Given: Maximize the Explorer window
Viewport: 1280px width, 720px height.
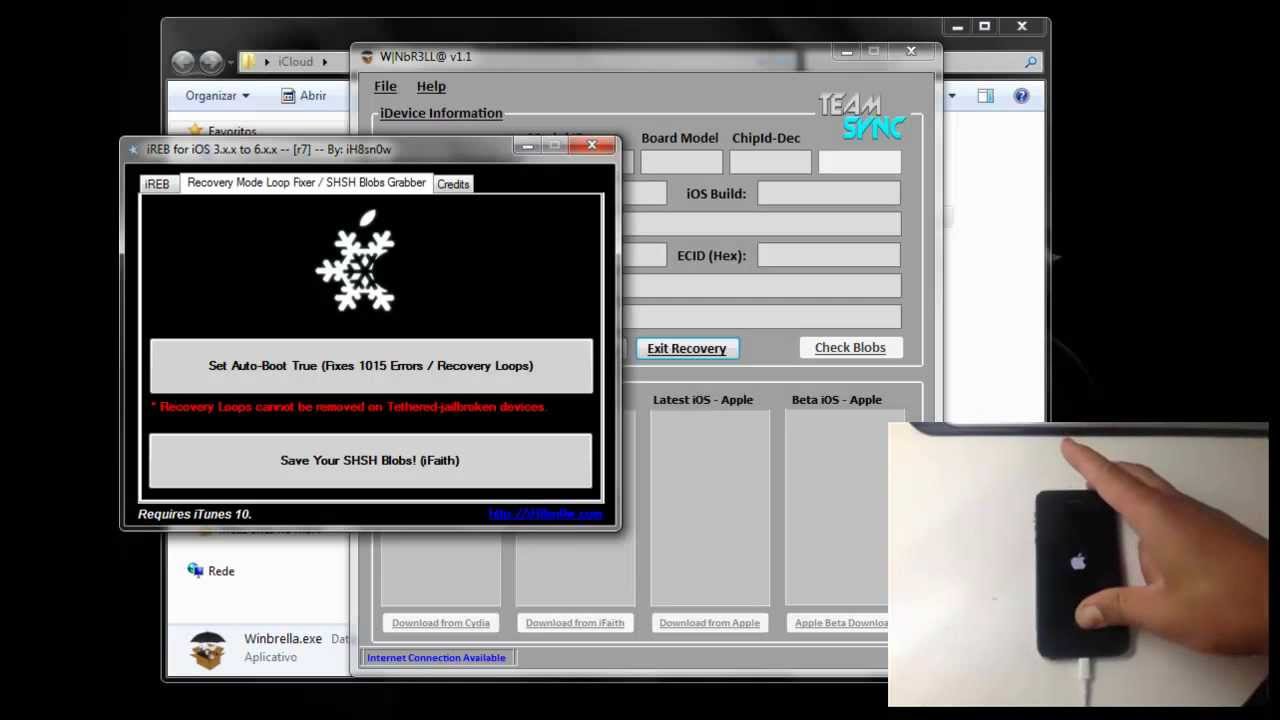Looking at the screenshot, I should [x=984, y=27].
